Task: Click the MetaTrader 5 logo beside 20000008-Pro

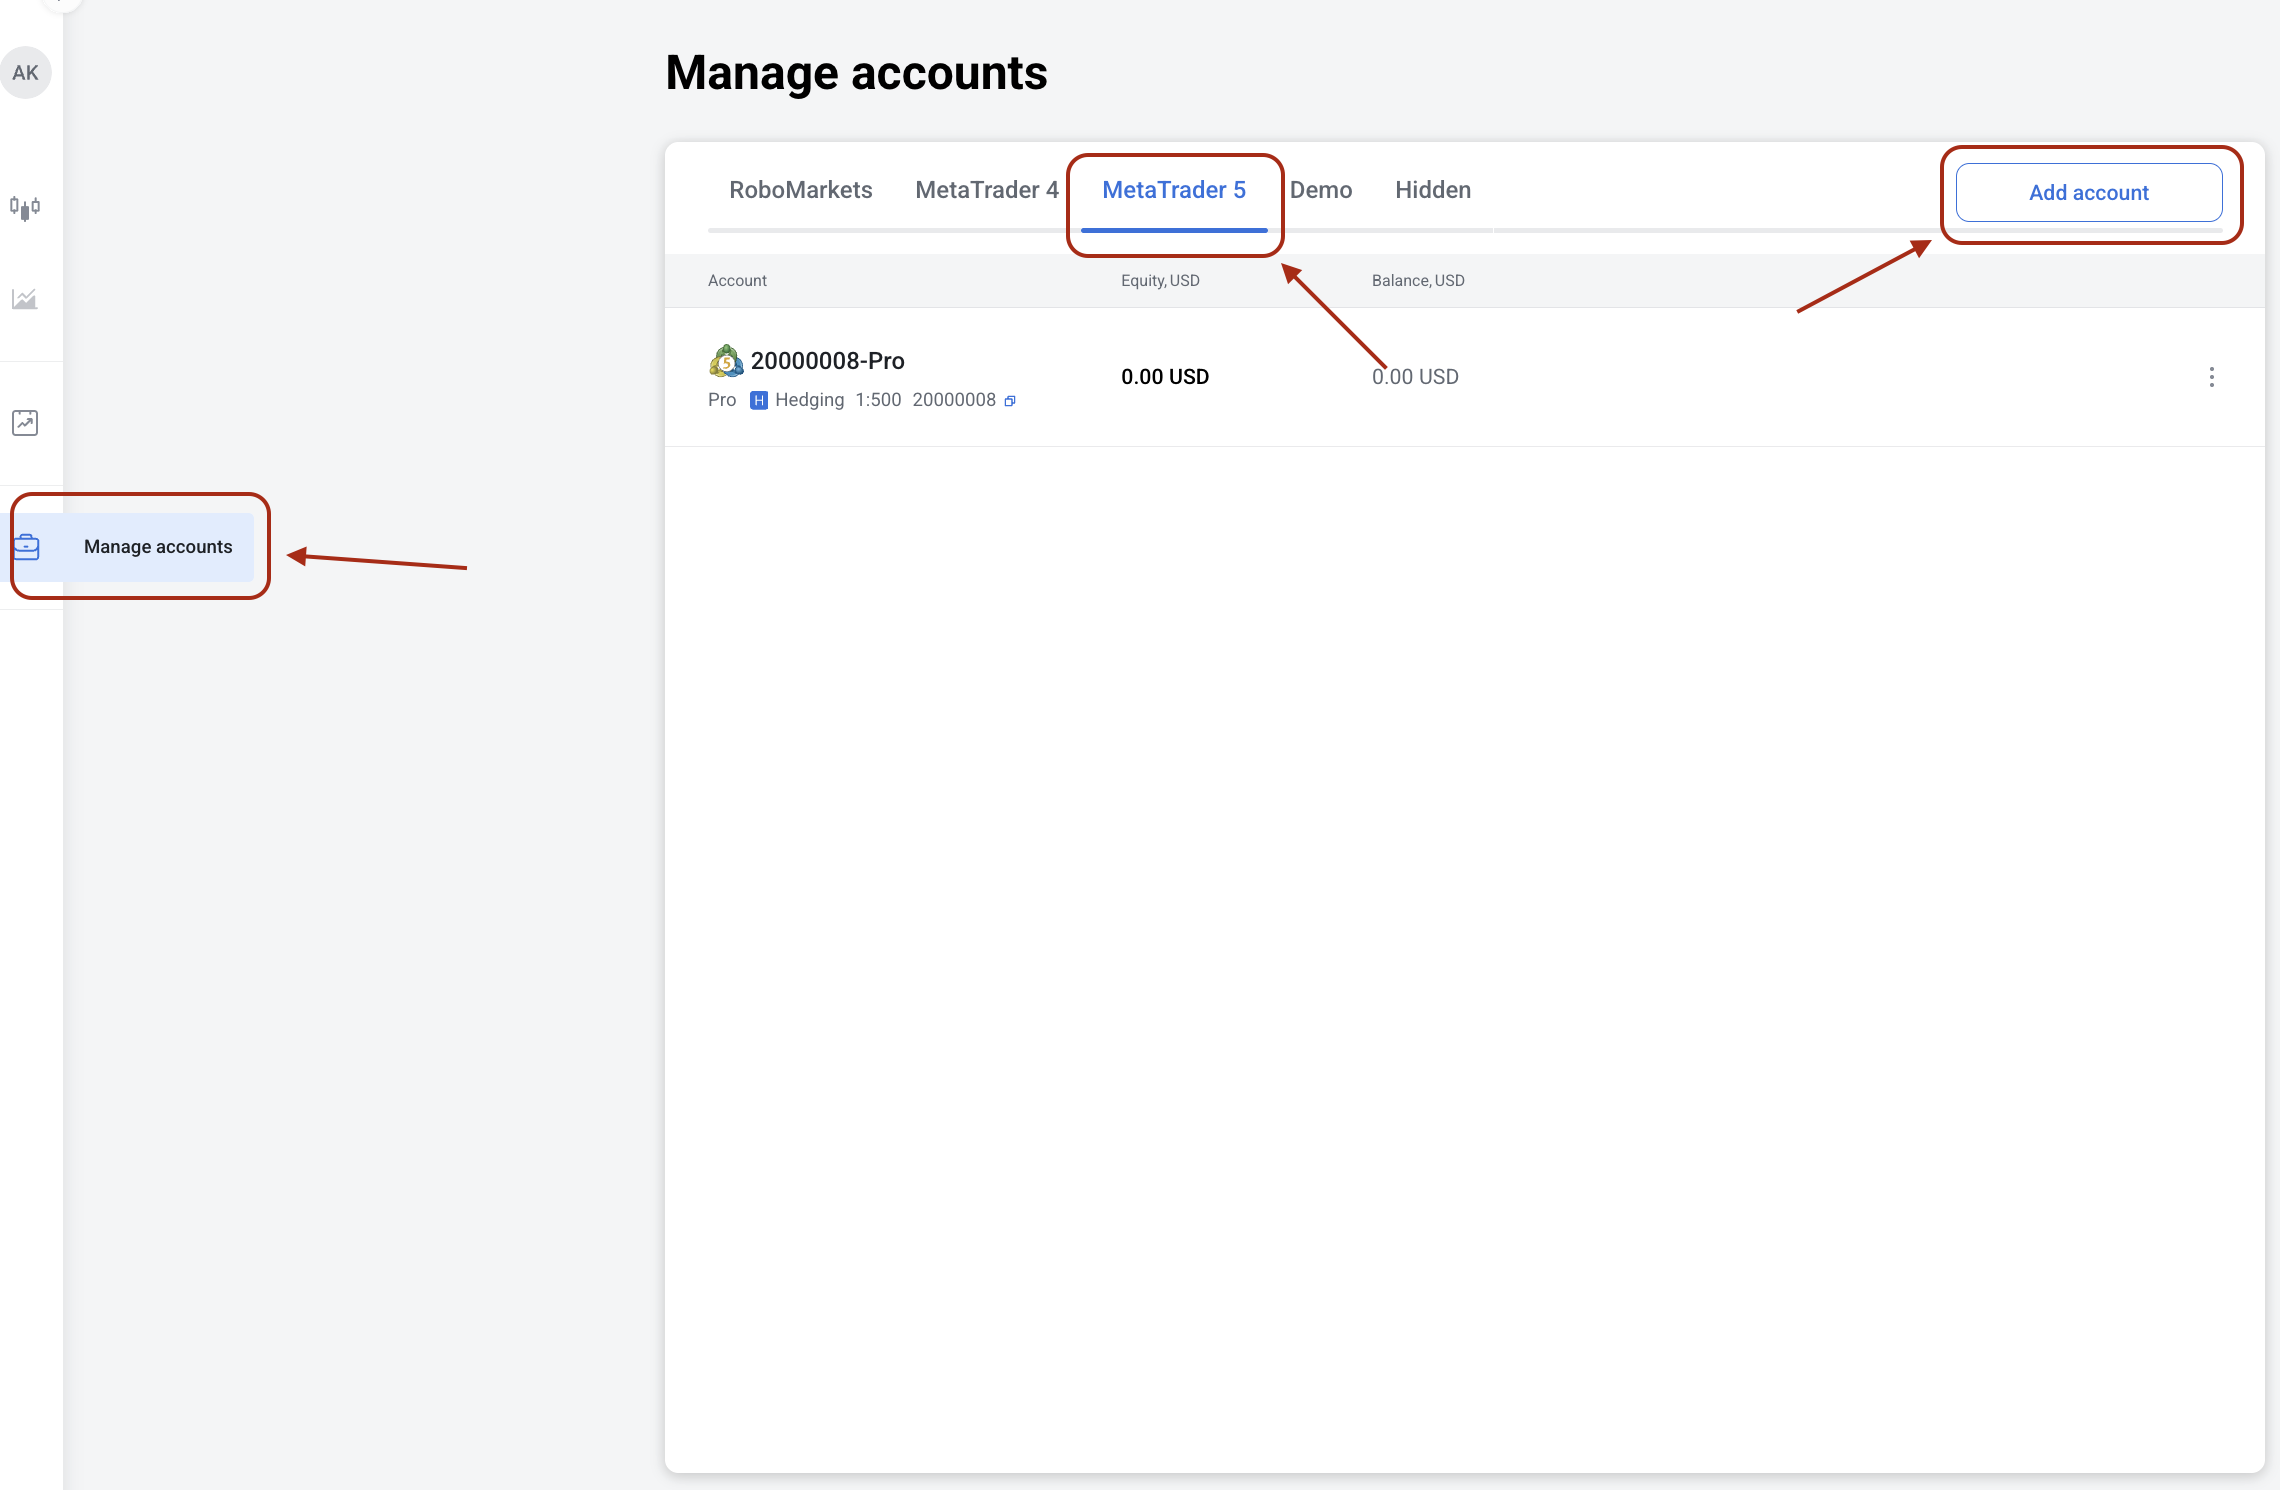Action: (x=726, y=361)
